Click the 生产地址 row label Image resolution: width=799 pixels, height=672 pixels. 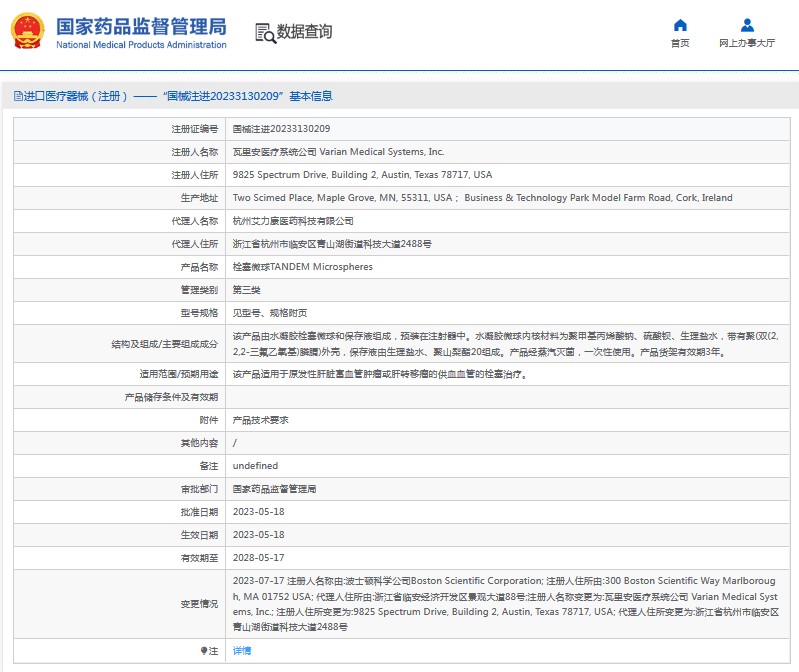point(199,198)
